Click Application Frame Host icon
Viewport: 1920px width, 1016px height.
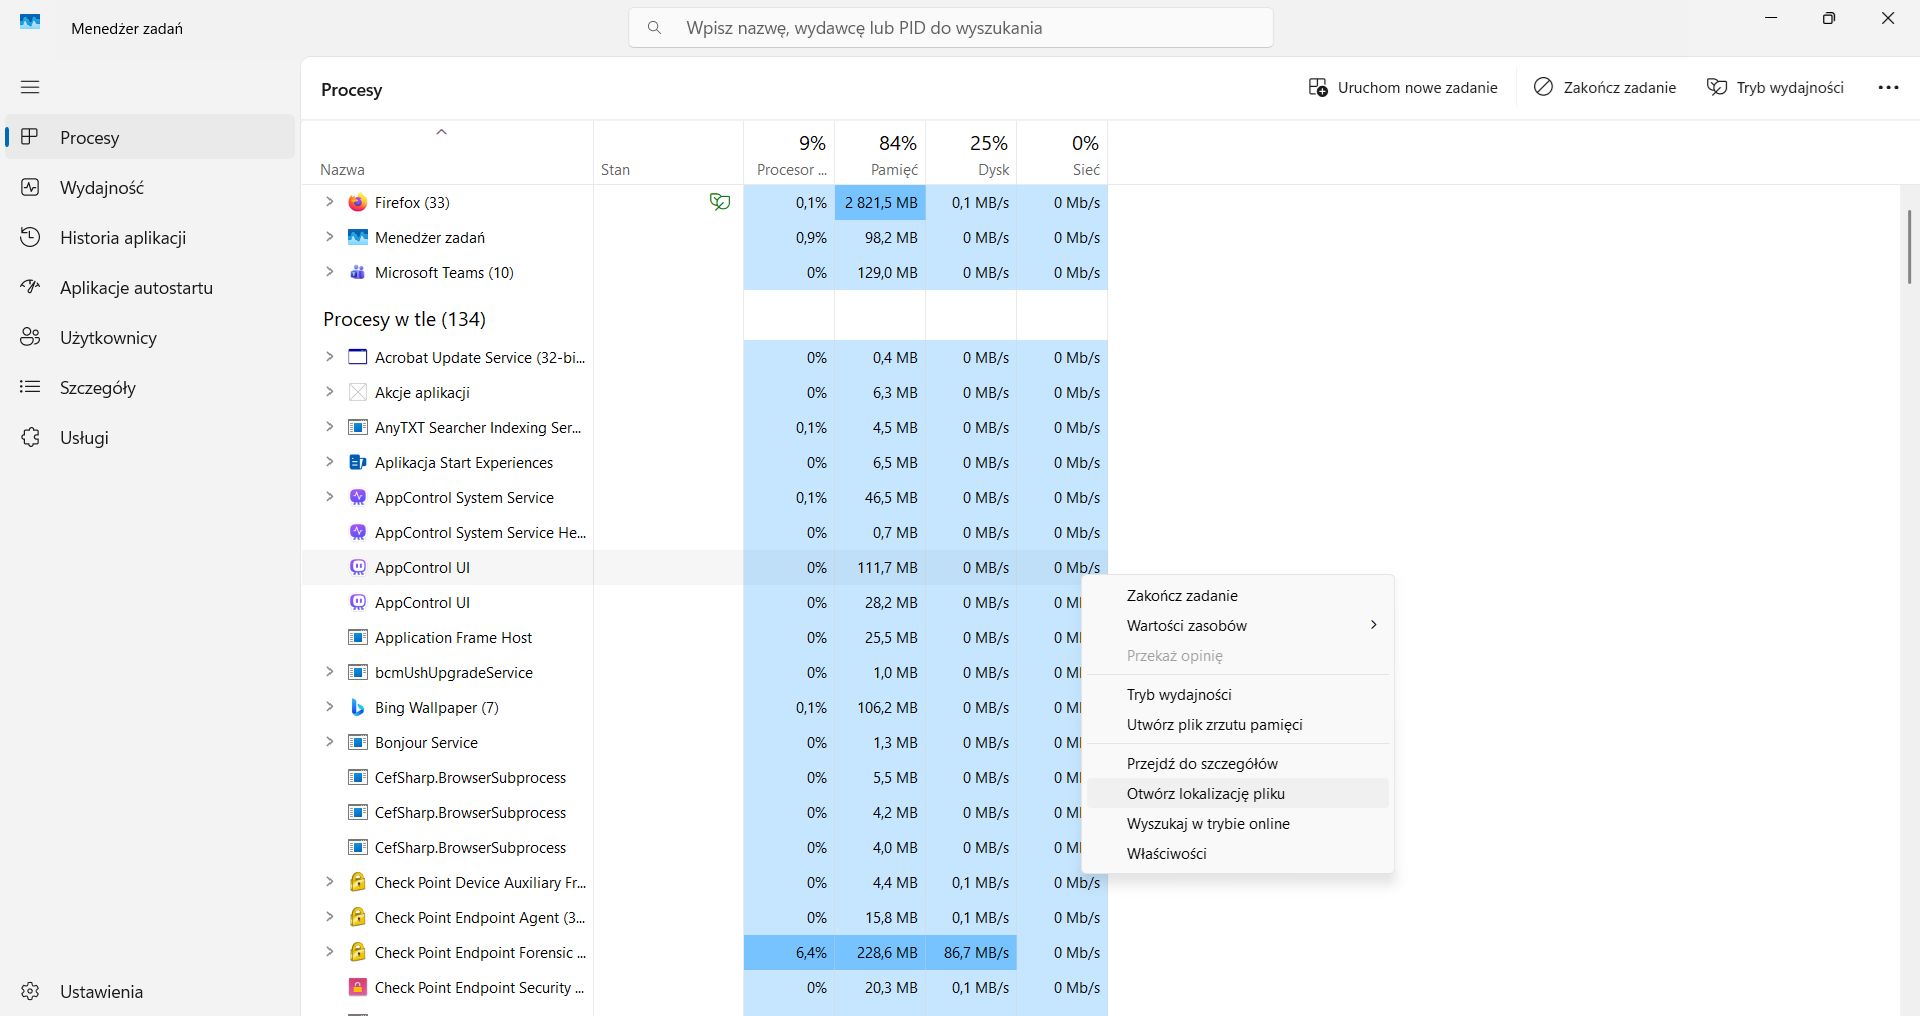coord(357,637)
